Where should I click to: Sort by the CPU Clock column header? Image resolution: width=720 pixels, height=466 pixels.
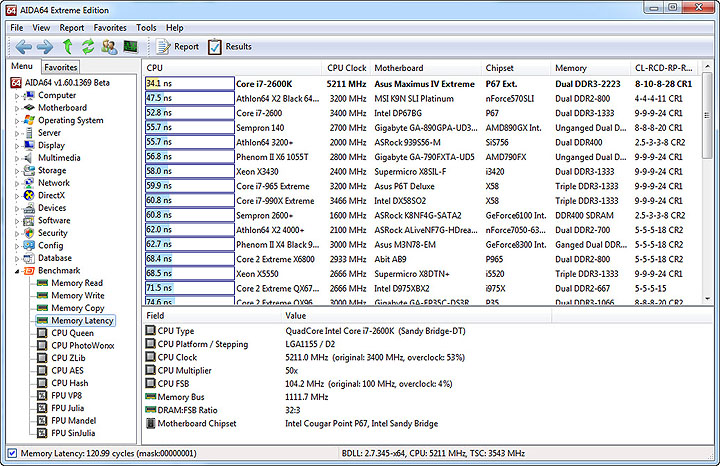click(x=347, y=68)
